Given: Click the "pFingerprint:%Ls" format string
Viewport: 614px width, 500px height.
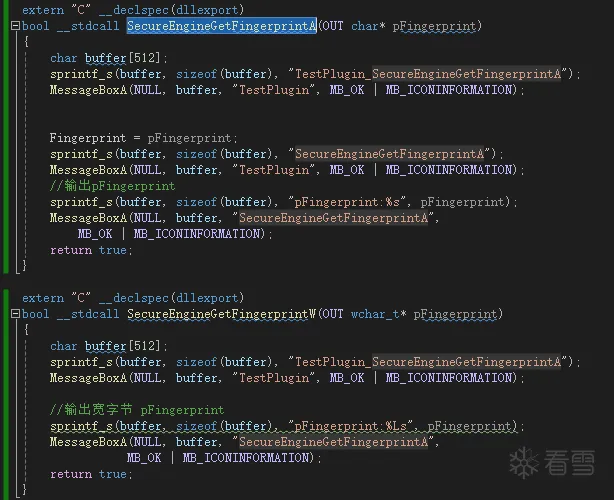Looking at the screenshot, I should click(353, 426).
